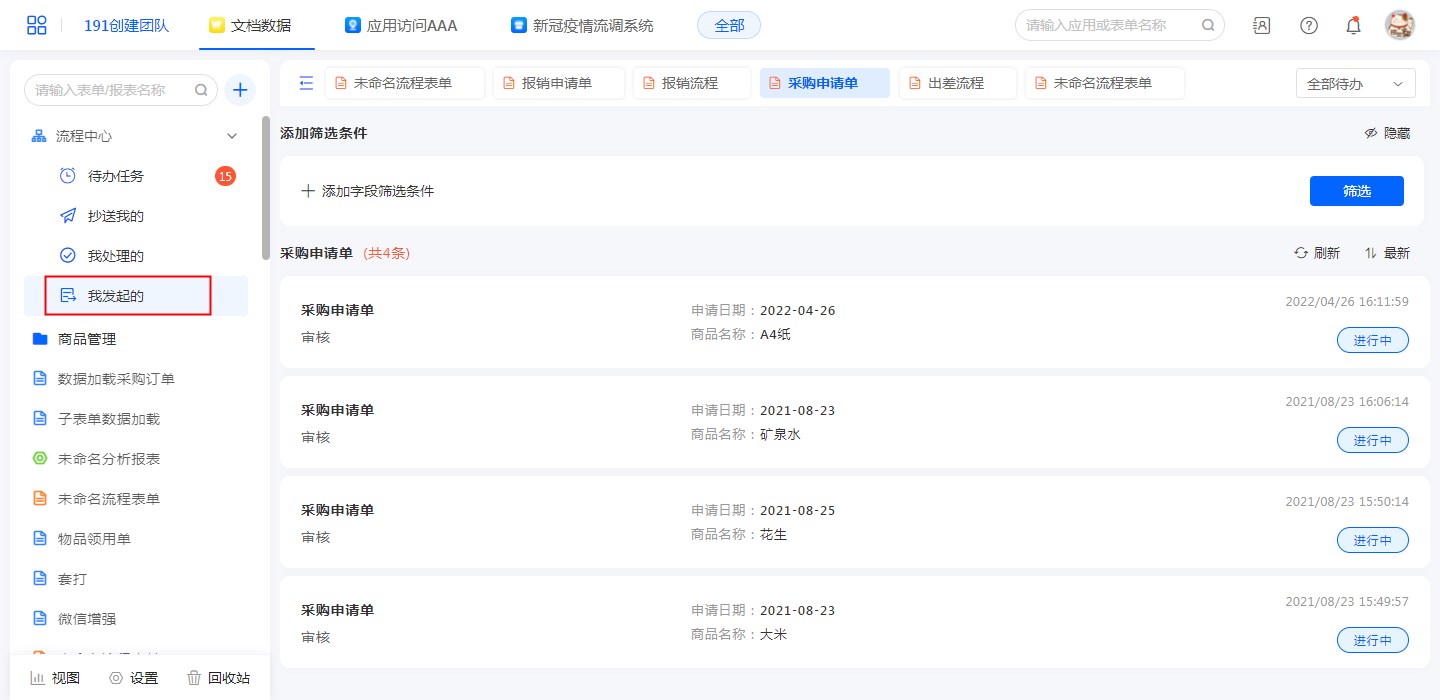Image resolution: width=1440 pixels, height=700 pixels.
Task: Click the 刷新 refresh button
Action: coord(1317,253)
